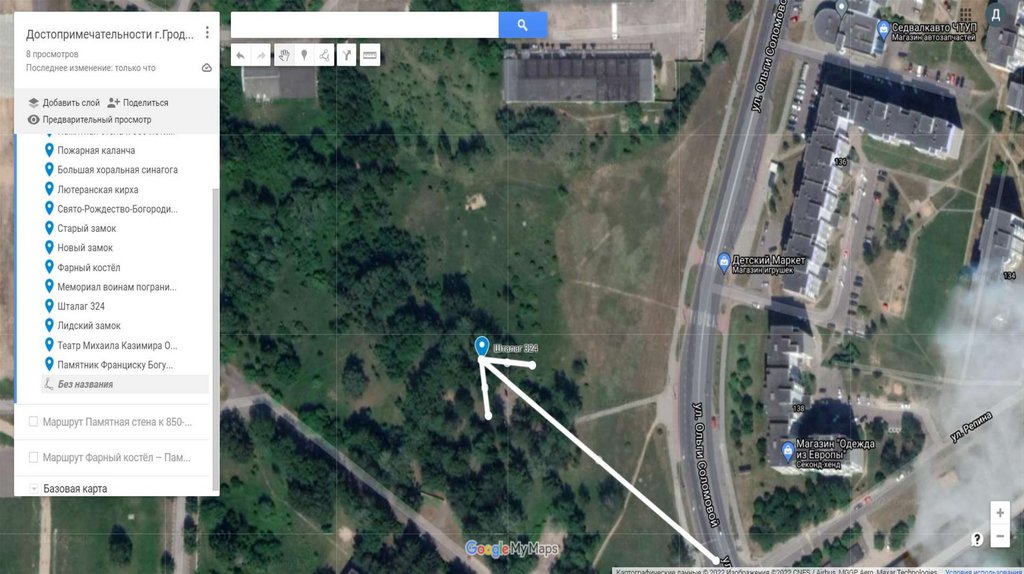Select the add marker tool
The image size is (1024, 574).
[304, 56]
